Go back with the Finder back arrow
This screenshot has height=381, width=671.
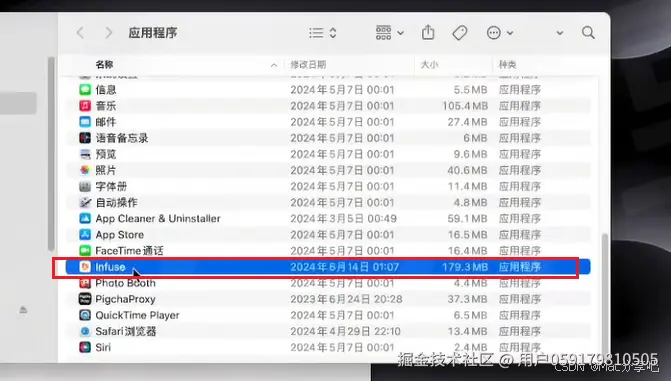[80, 33]
